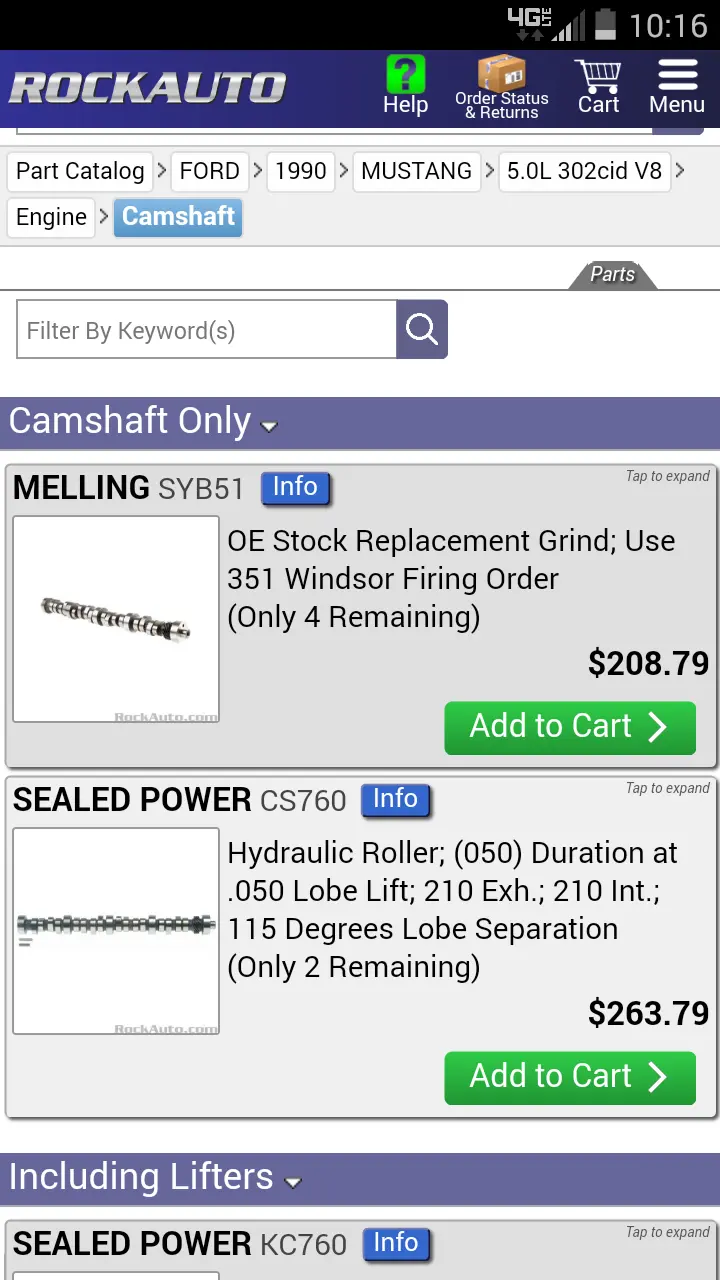Select the Parts tab

click(612, 275)
